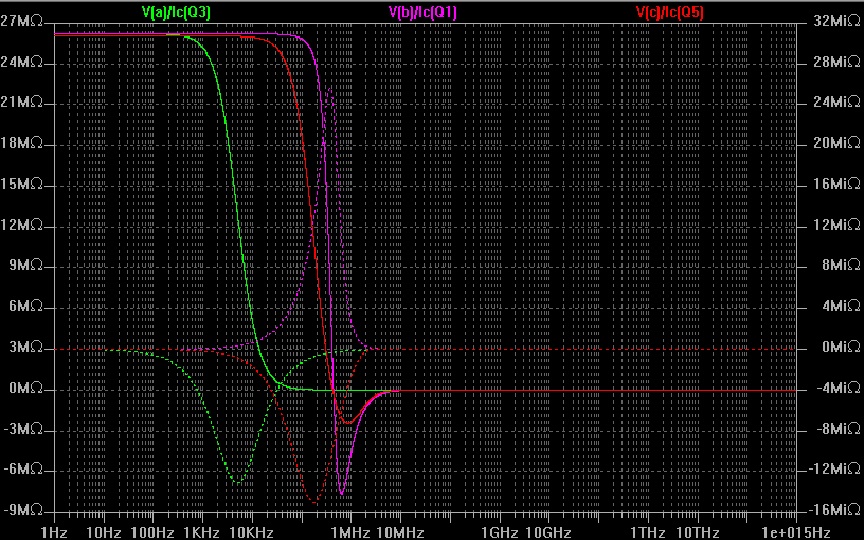The image size is (864, 540).
Task: Click the 0MΩ left axis label
Action: 25,388
